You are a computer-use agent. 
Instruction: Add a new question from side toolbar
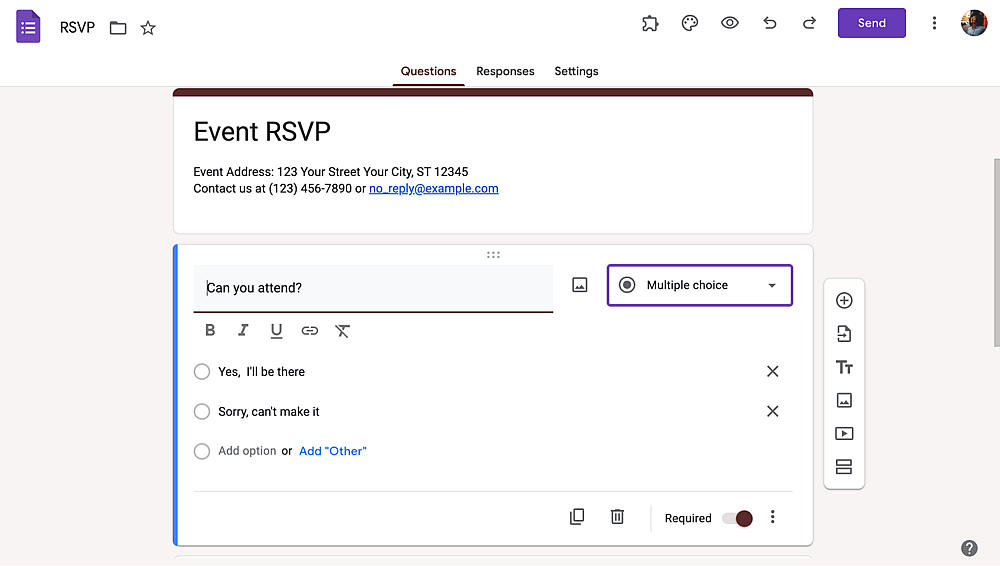pos(844,301)
